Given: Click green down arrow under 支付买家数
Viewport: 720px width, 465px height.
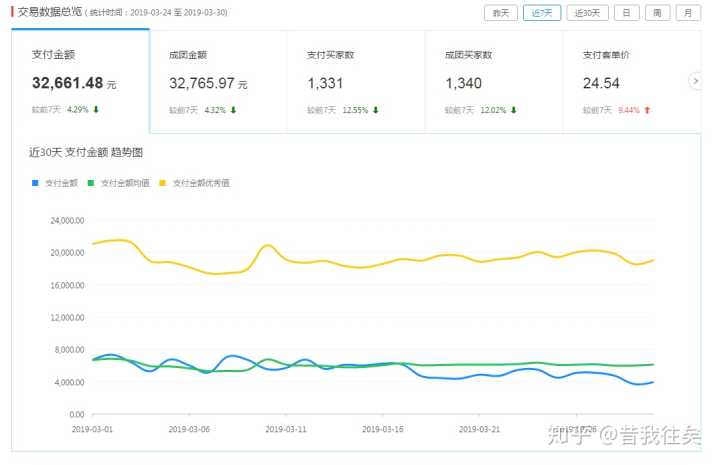Looking at the screenshot, I should 376,110.
